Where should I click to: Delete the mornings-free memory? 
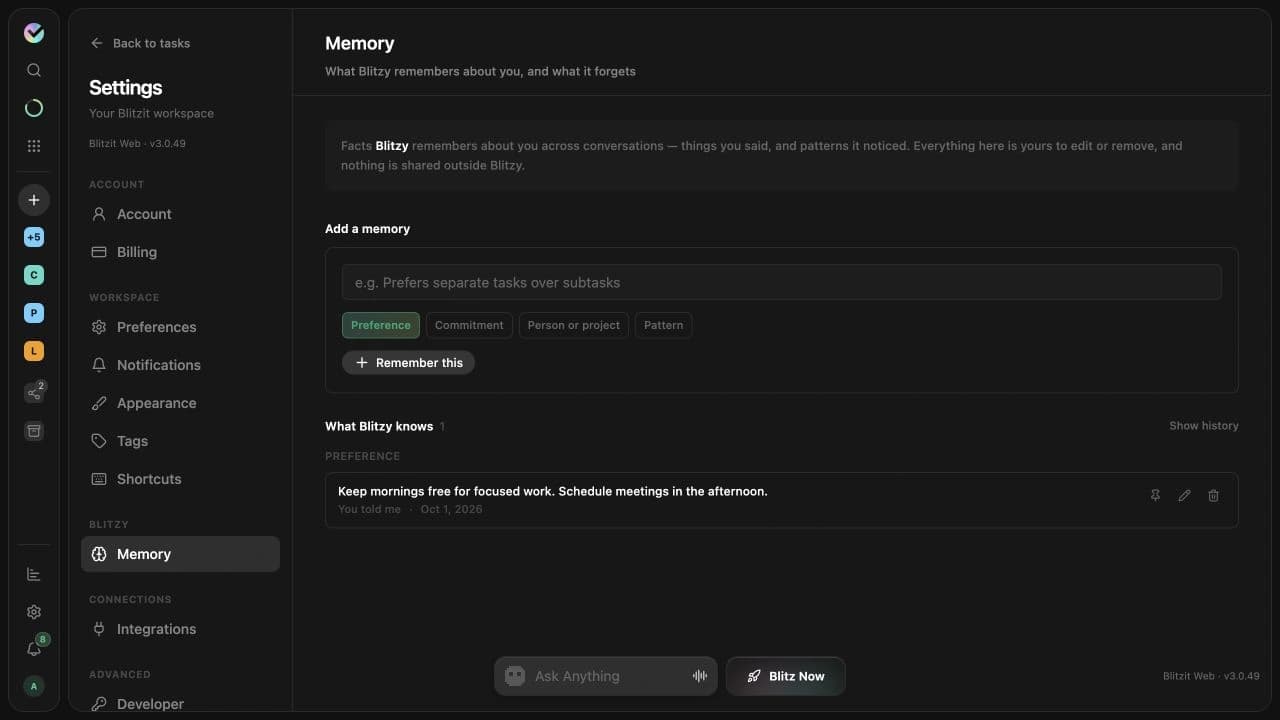click(1213, 495)
